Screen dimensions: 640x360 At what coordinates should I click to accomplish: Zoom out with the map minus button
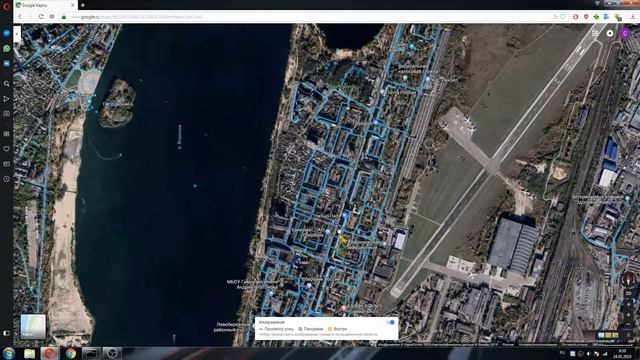click(628, 325)
